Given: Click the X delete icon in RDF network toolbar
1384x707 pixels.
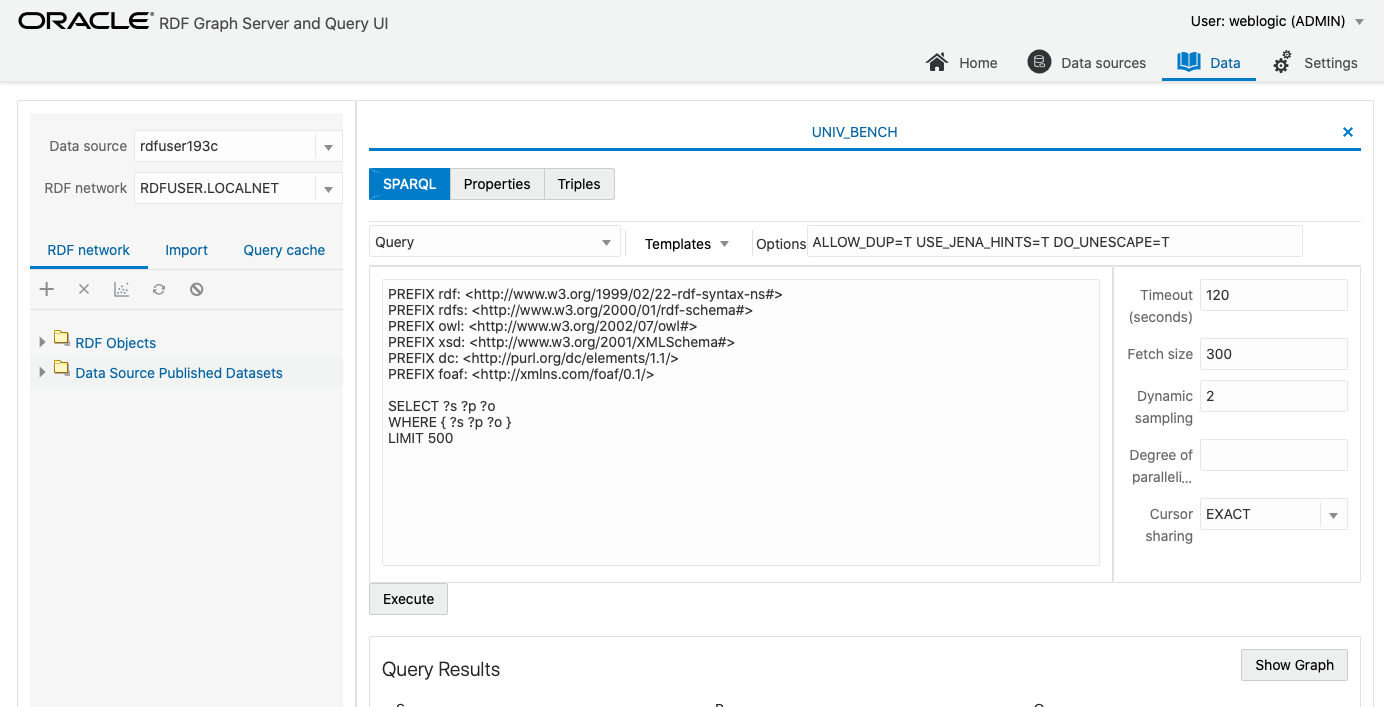Looking at the screenshot, I should 84,289.
